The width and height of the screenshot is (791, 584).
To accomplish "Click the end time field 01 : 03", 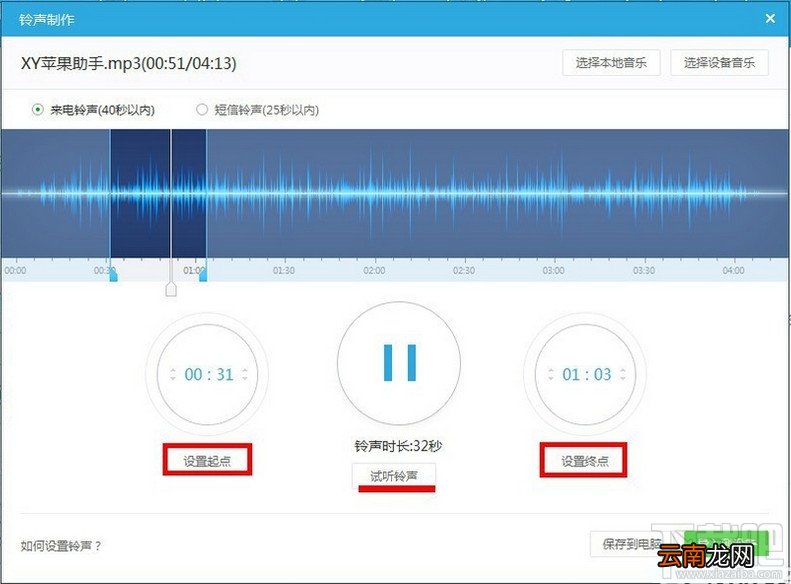I will tap(586, 374).
